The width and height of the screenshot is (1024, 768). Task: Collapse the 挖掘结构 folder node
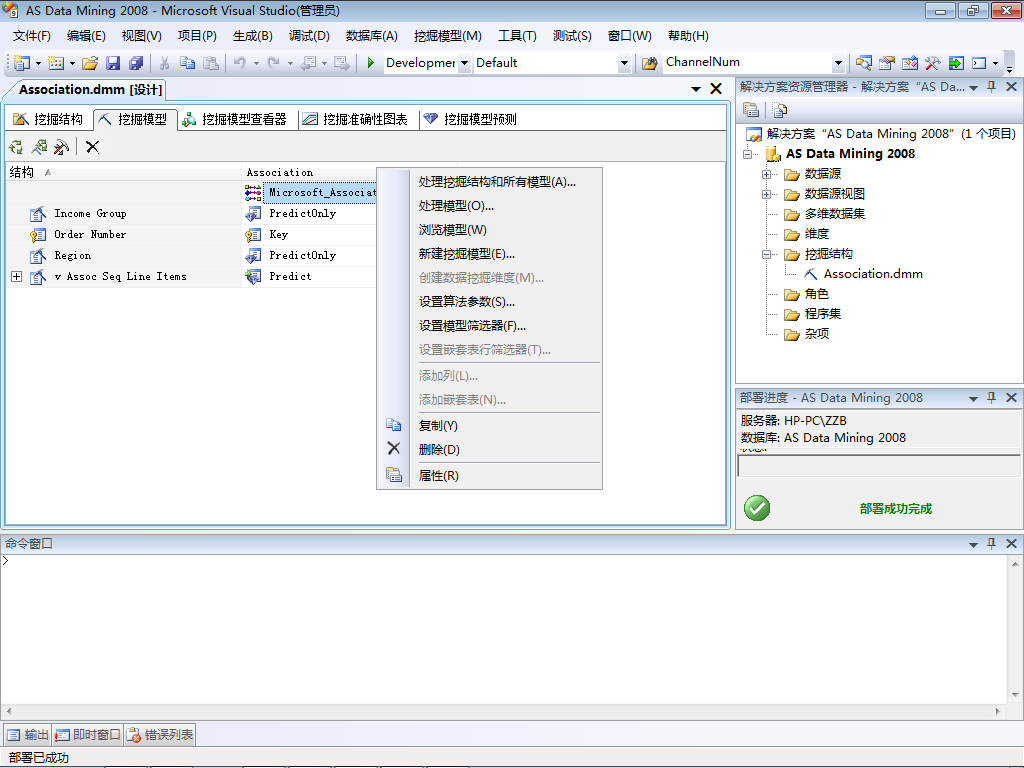coord(766,255)
